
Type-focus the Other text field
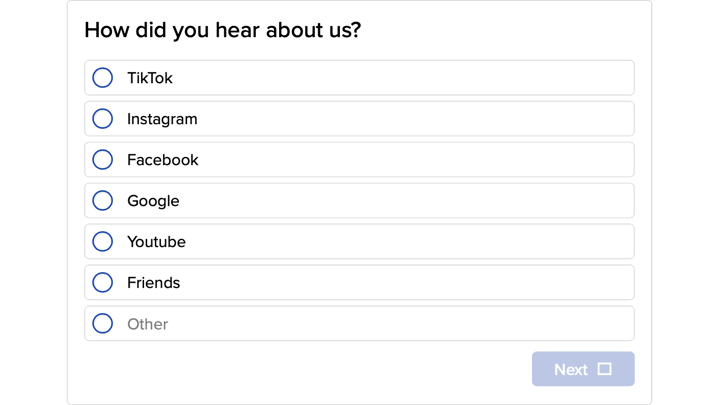(x=370, y=324)
